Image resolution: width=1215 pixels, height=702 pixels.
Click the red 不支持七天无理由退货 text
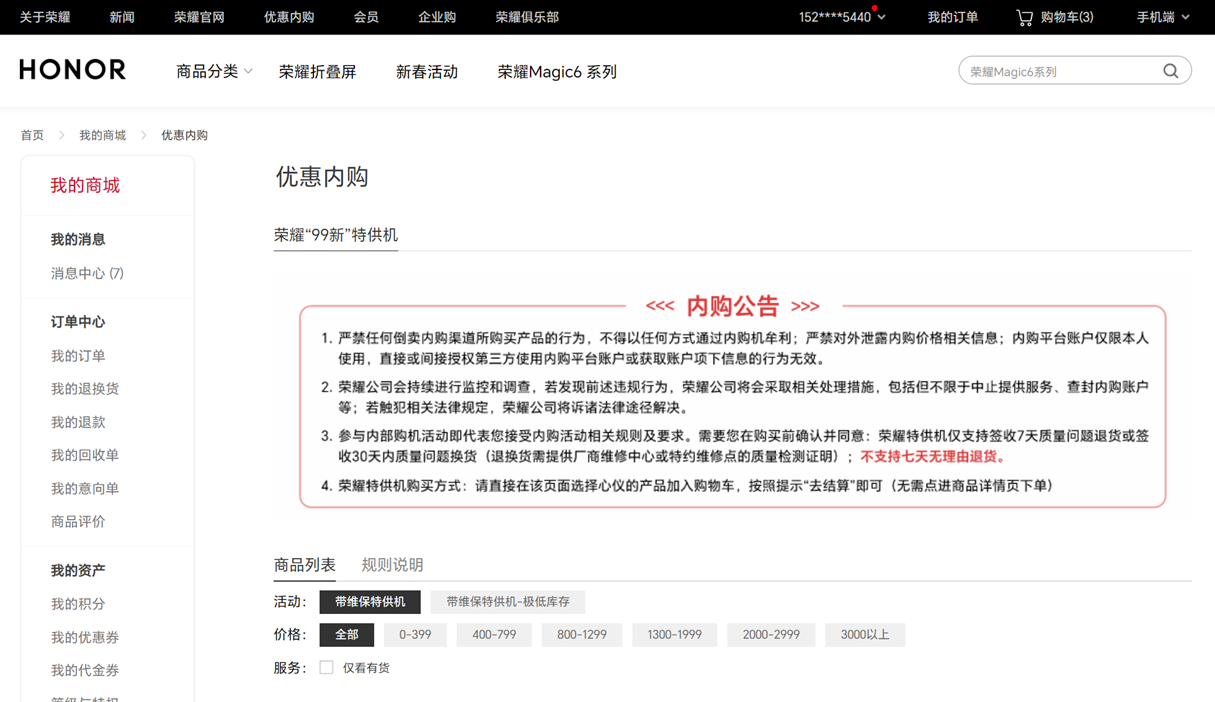click(x=933, y=457)
